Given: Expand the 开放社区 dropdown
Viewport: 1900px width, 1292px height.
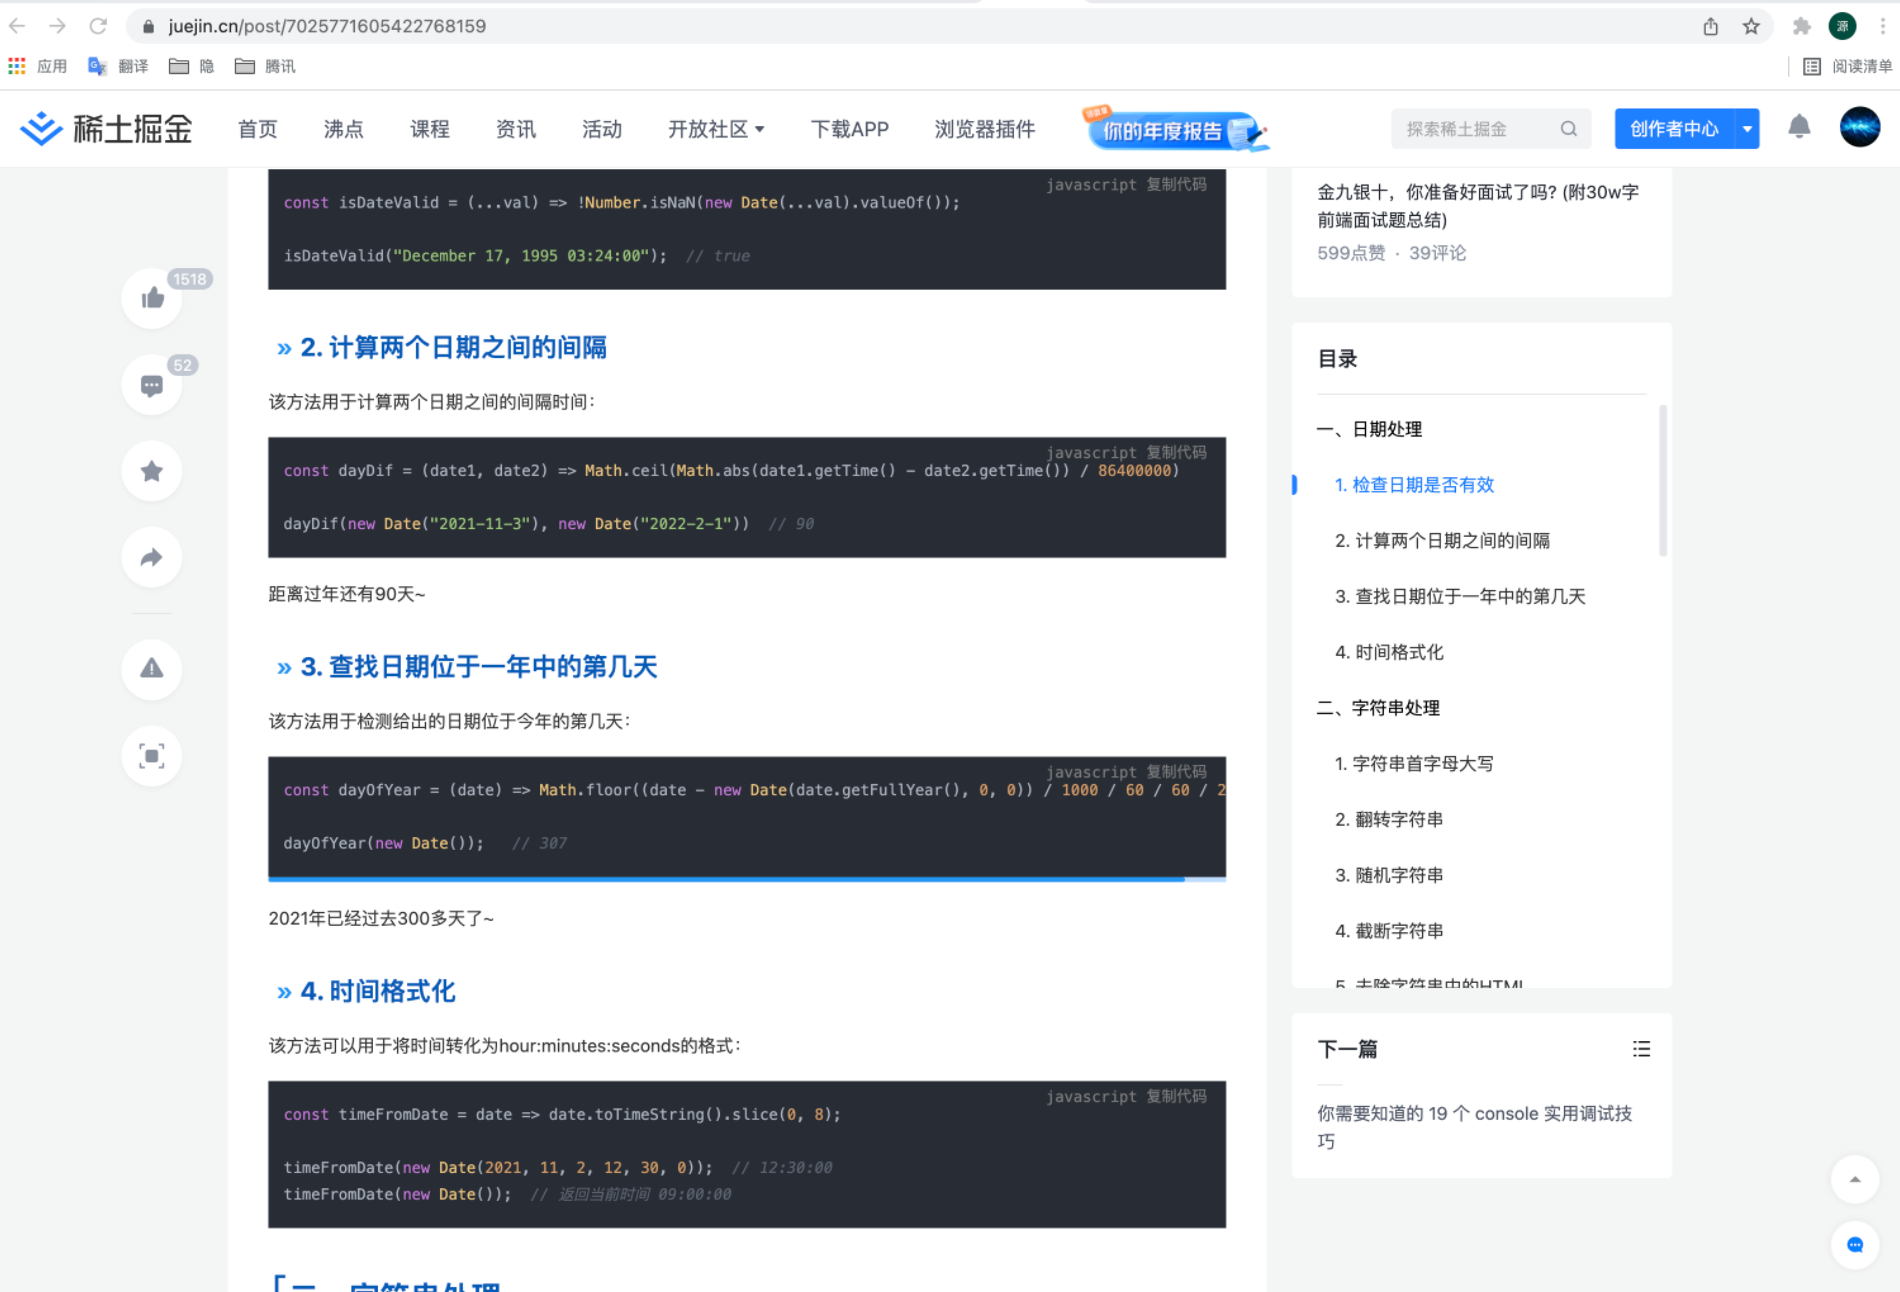Looking at the screenshot, I should pos(716,128).
